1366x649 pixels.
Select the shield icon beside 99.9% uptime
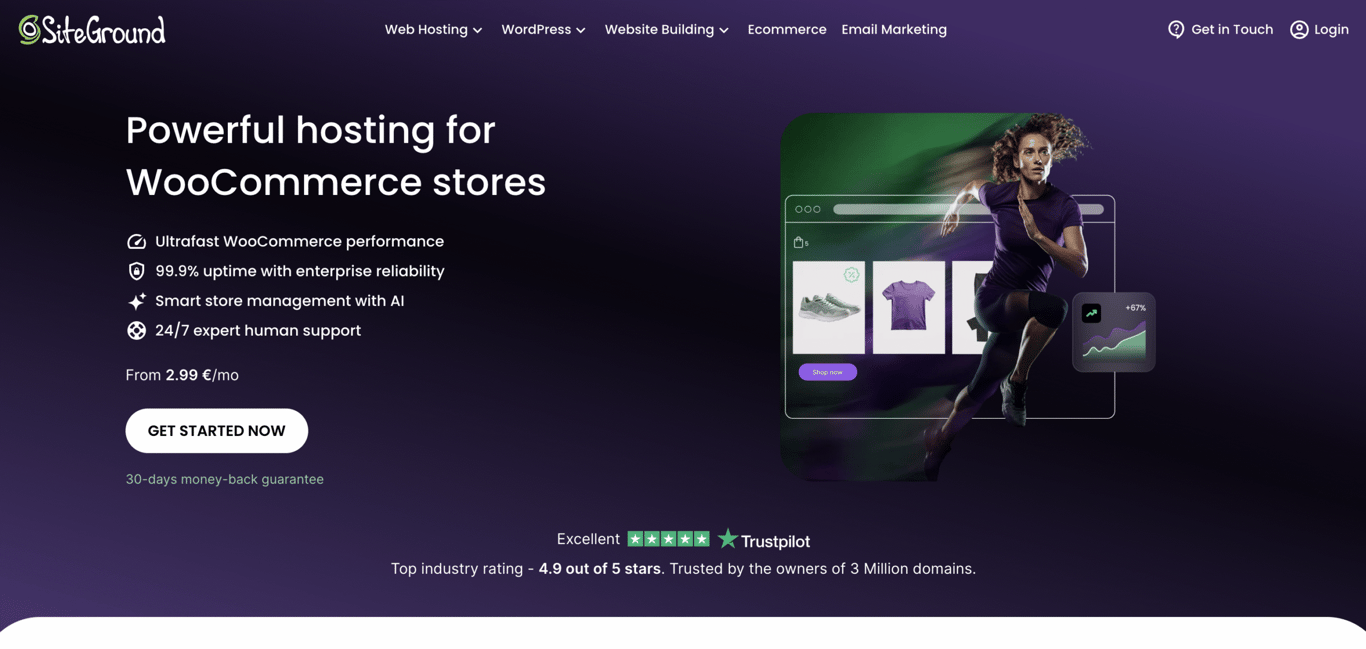tap(136, 271)
